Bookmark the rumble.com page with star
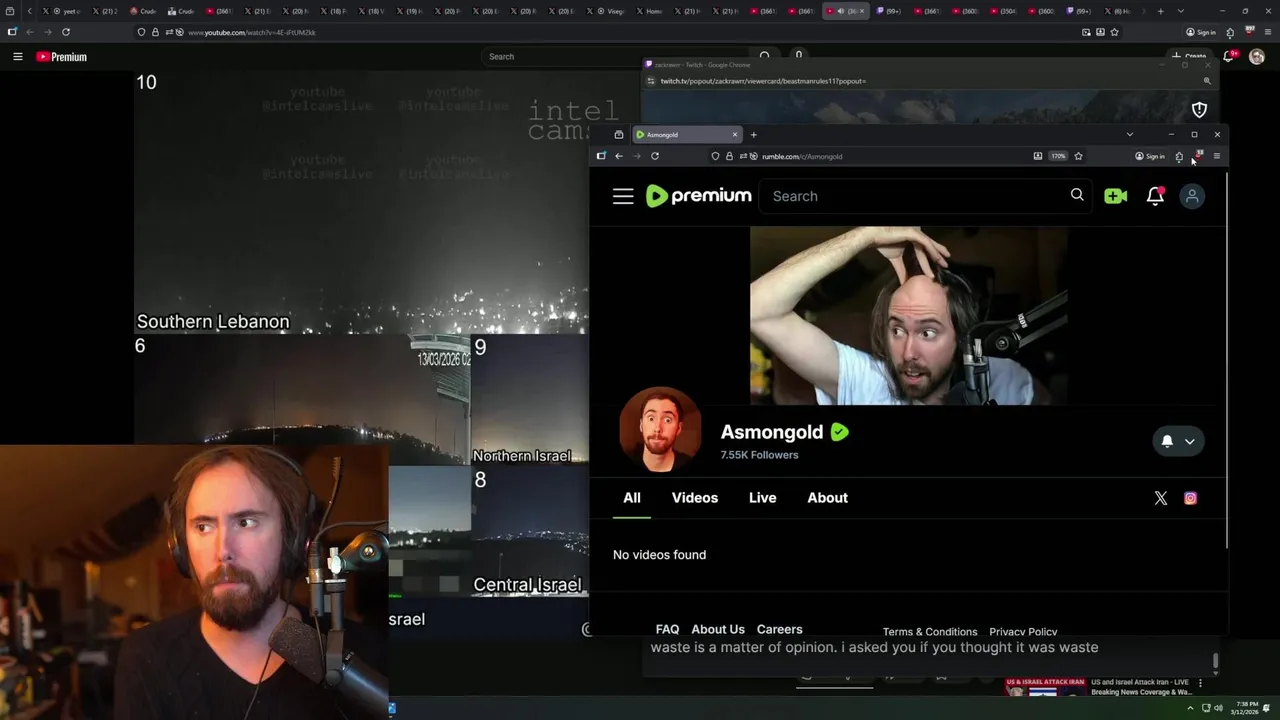The height and width of the screenshot is (720, 1280). 1078,156
